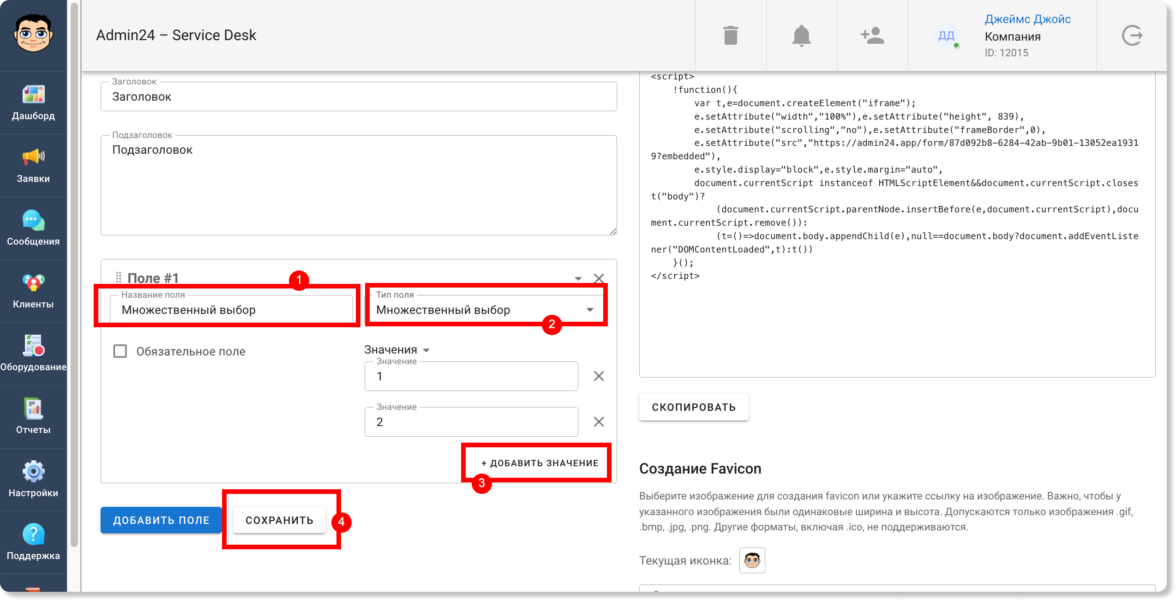Open the Настройки gear section
This screenshot has height=601, width=1176.
tap(33, 481)
